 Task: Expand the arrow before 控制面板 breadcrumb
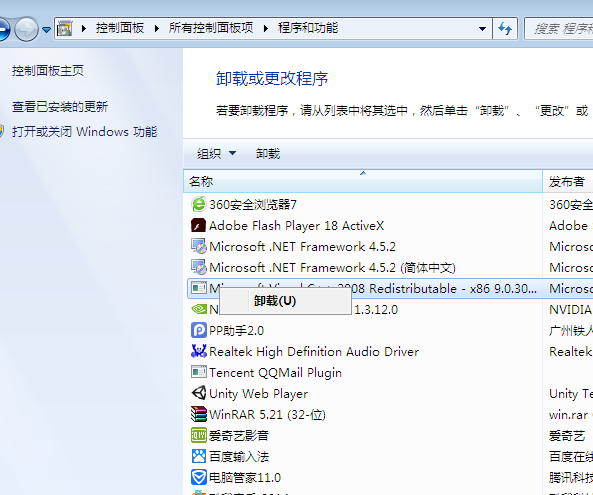point(84,28)
